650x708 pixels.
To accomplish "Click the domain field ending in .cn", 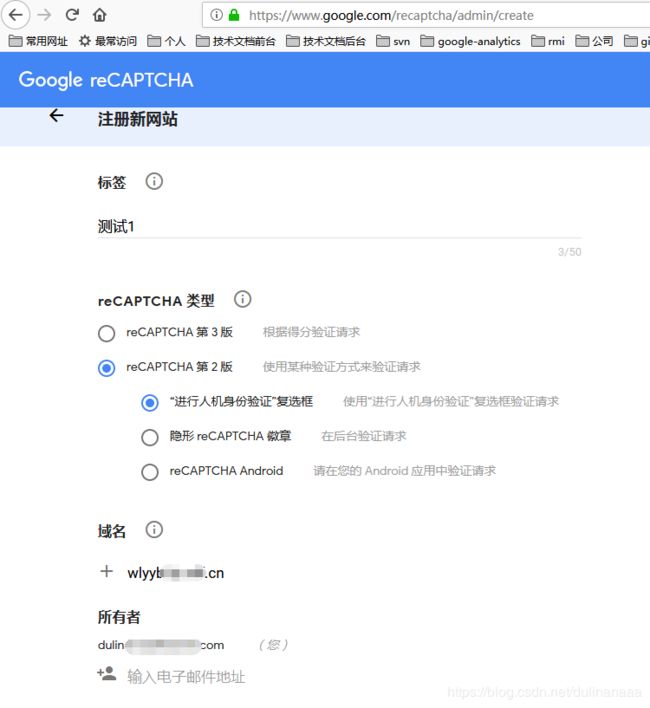I will point(176,573).
